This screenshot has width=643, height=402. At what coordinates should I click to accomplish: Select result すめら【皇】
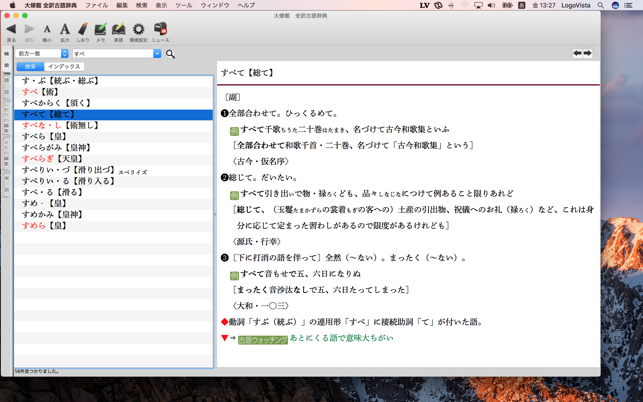[x=114, y=226]
